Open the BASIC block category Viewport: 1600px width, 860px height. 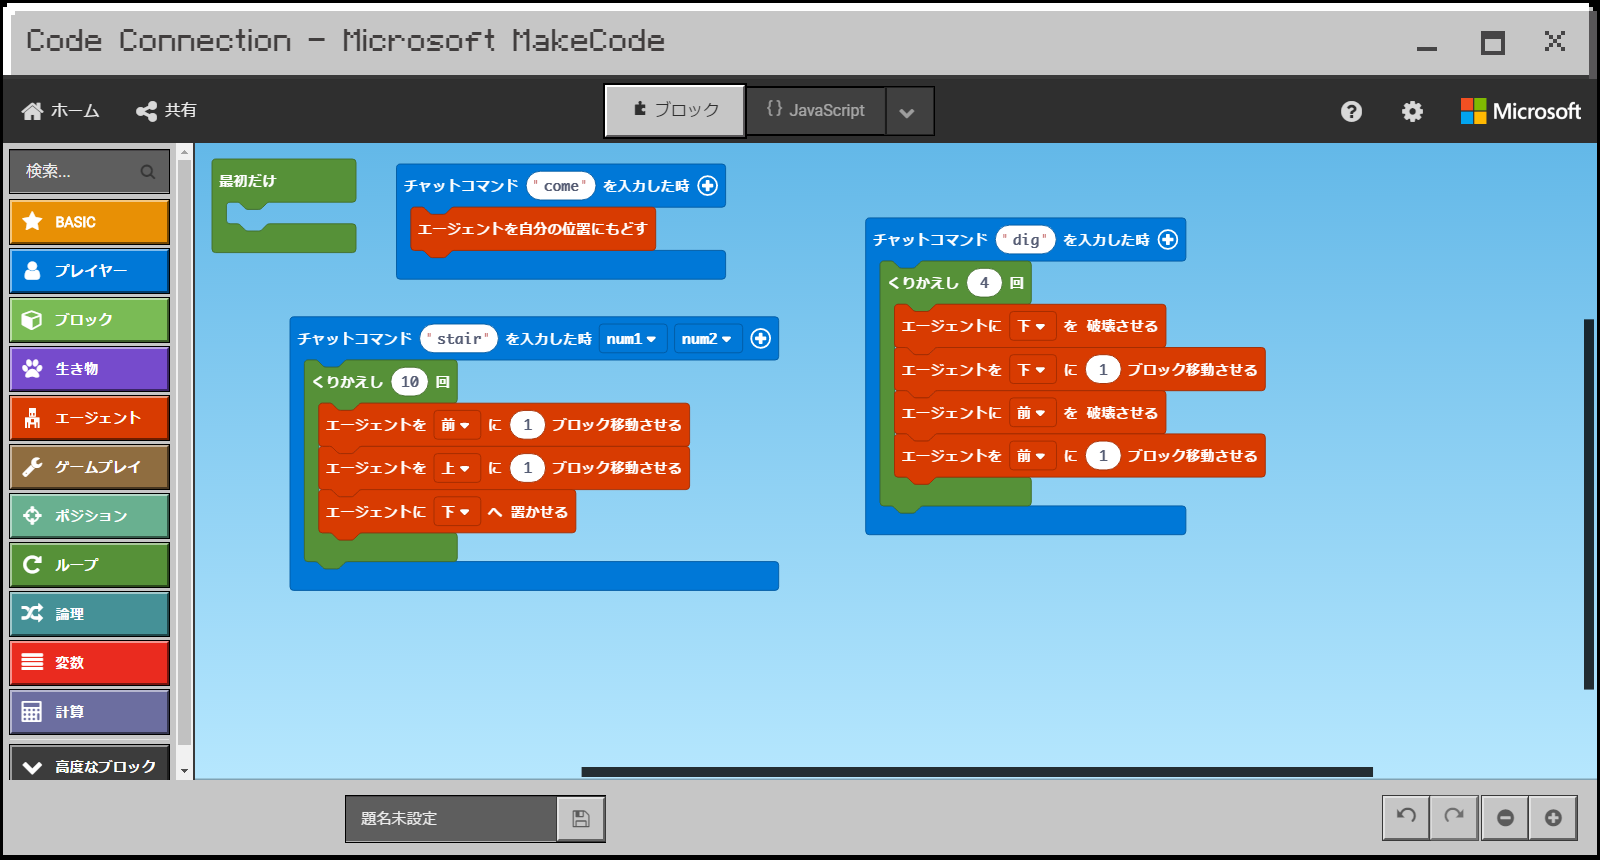click(89, 222)
